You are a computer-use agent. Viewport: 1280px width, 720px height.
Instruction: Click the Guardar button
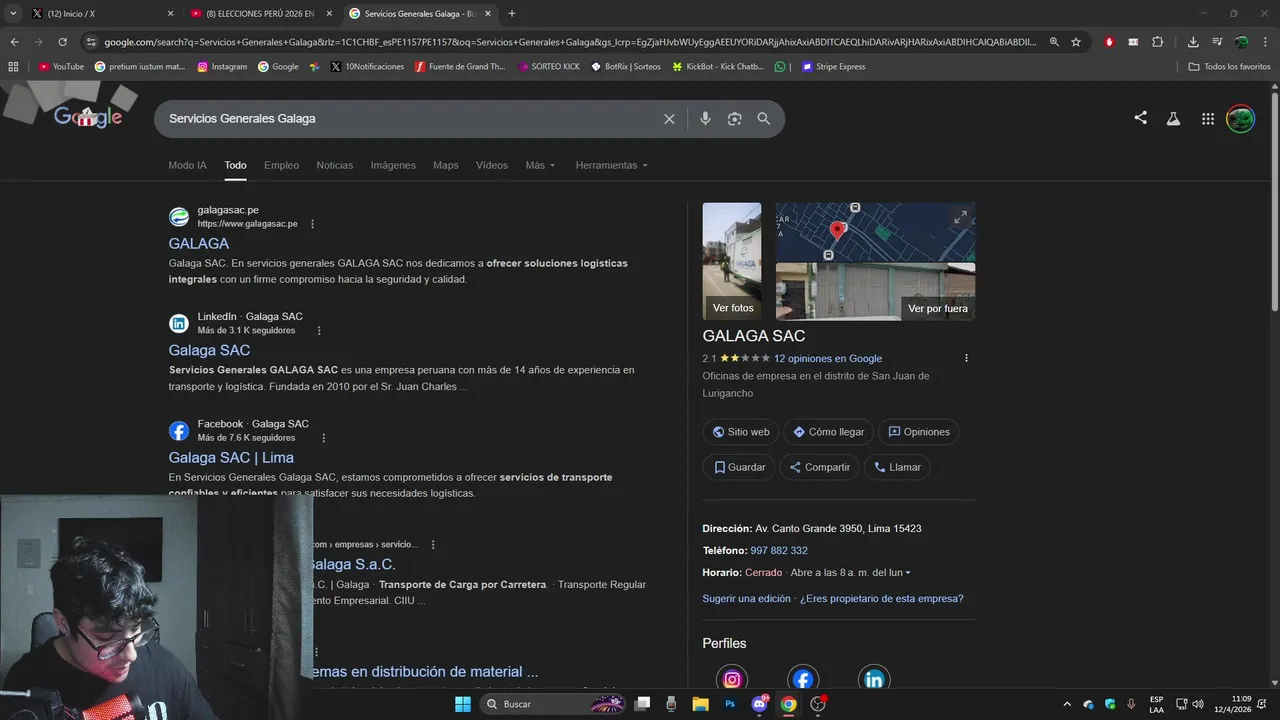[739, 467]
